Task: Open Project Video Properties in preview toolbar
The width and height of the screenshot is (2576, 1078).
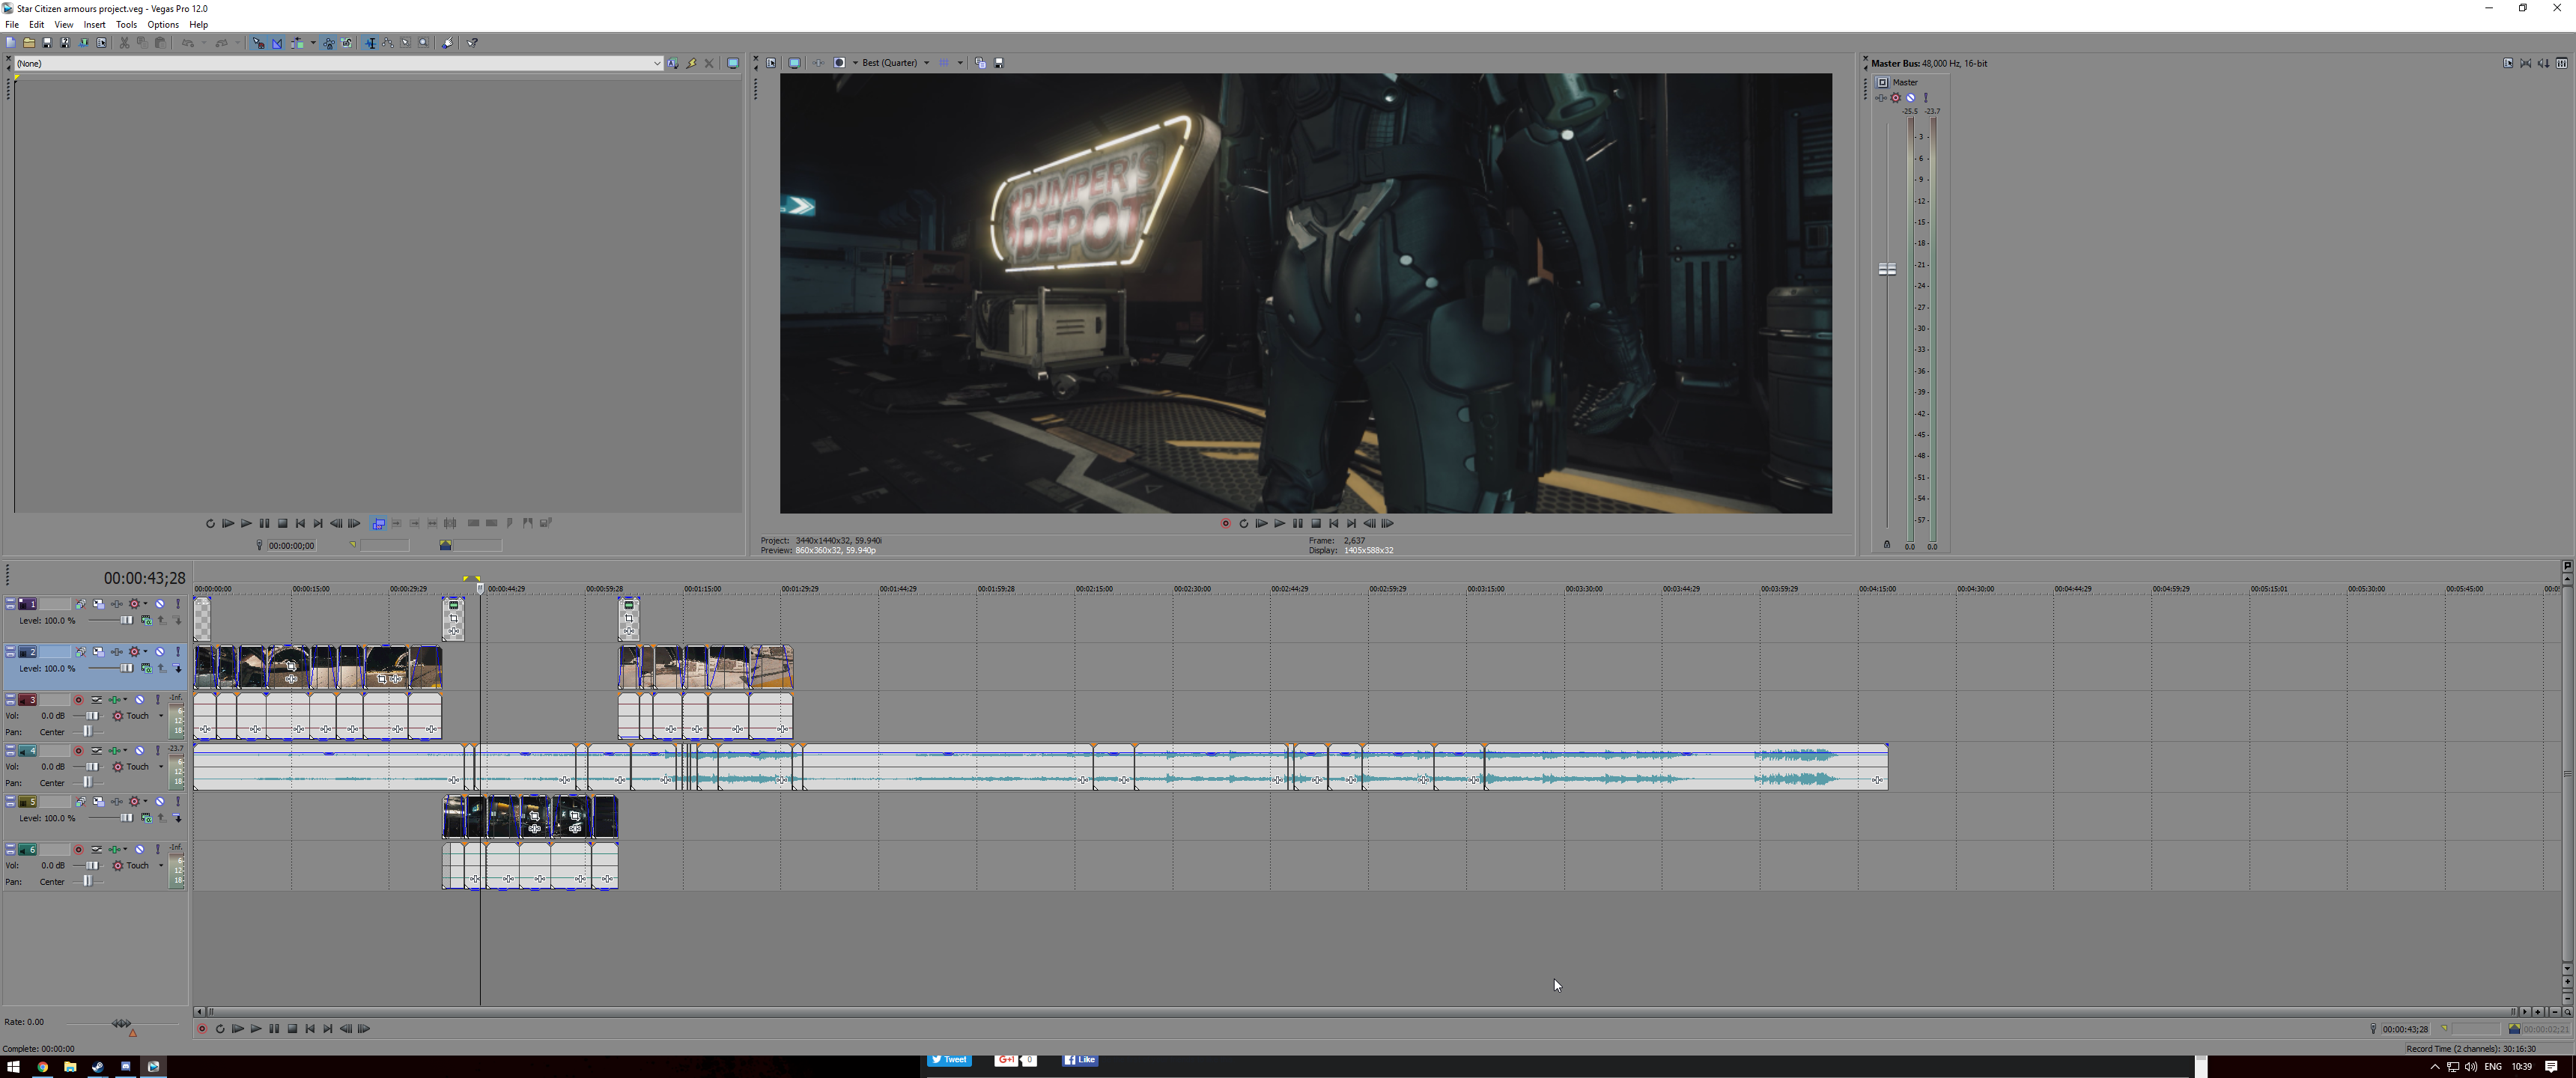Action: [x=771, y=63]
